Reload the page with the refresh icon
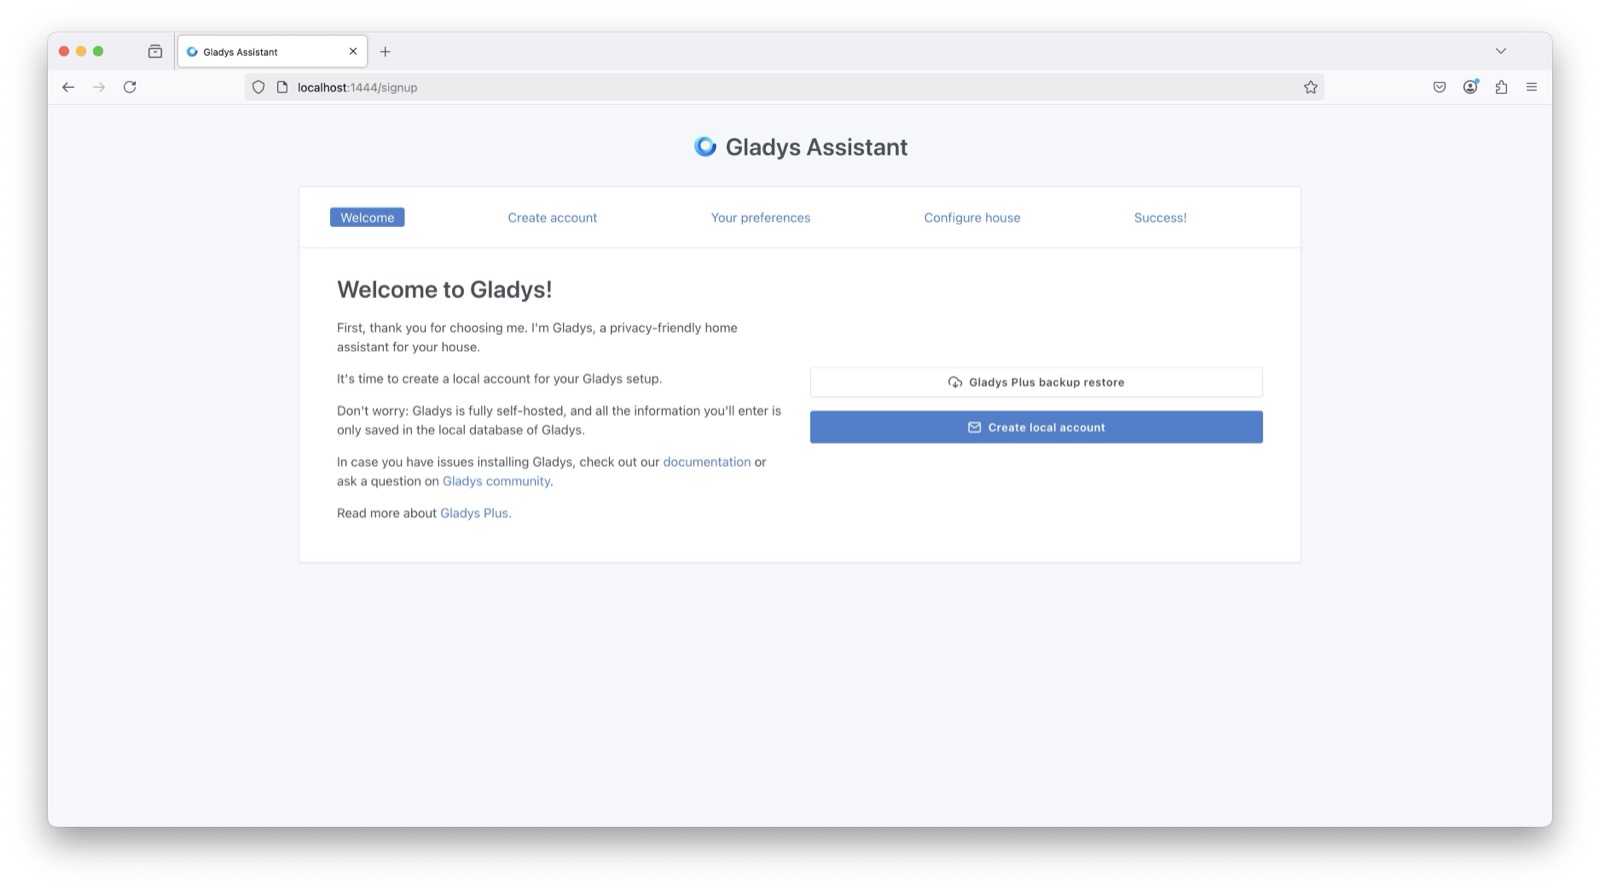The width and height of the screenshot is (1600, 890). 130,87
